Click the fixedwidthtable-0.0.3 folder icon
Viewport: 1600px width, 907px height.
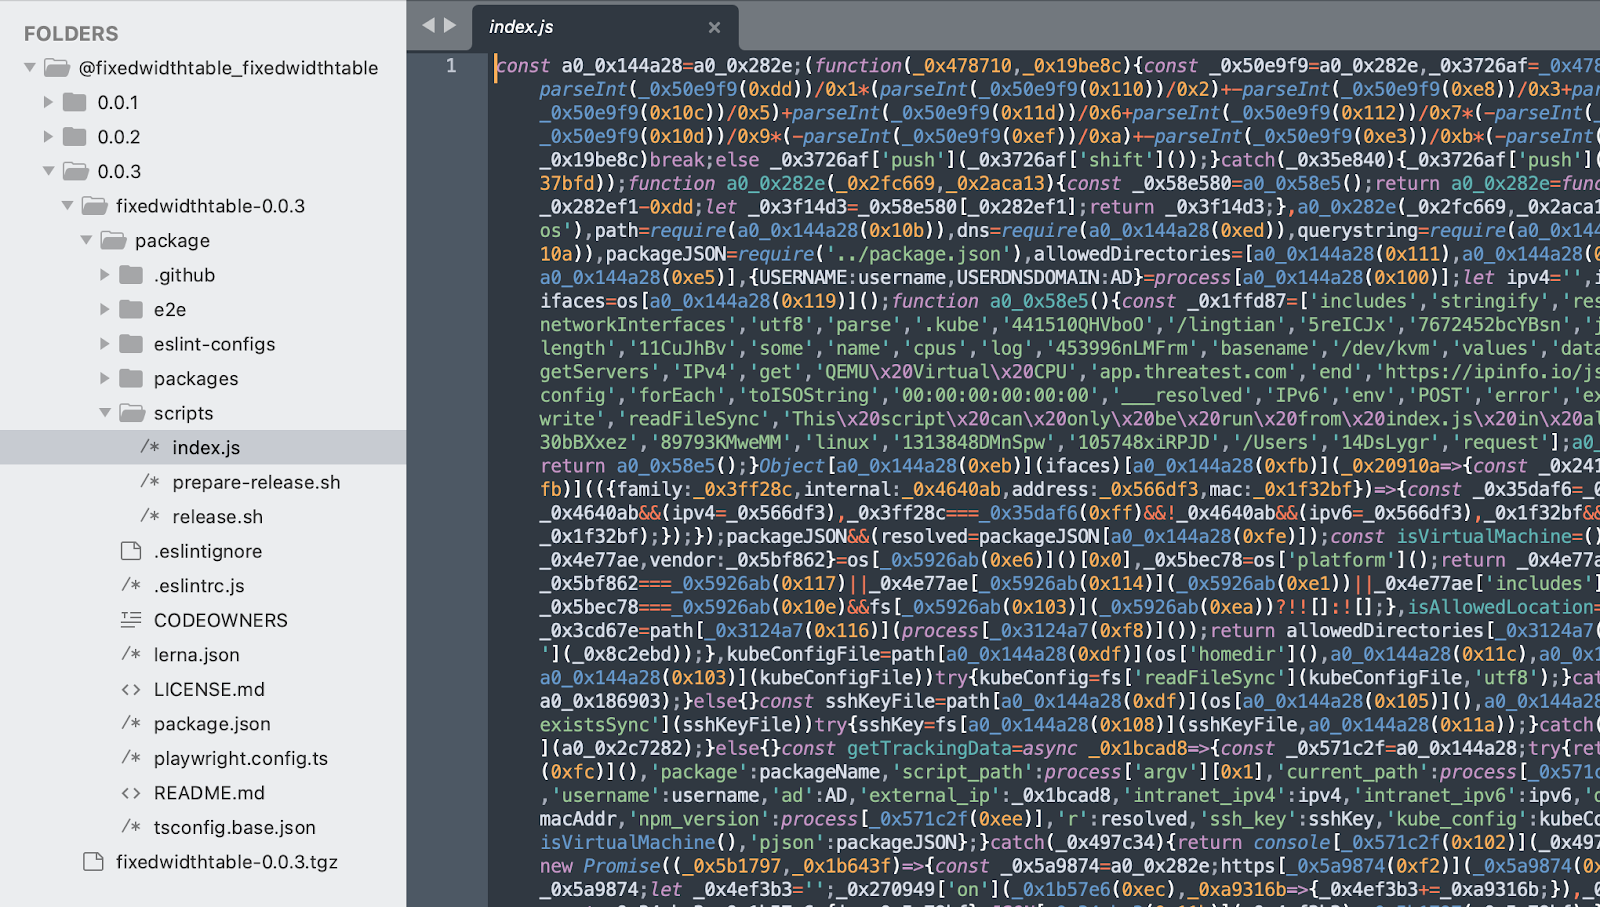(95, 206)
